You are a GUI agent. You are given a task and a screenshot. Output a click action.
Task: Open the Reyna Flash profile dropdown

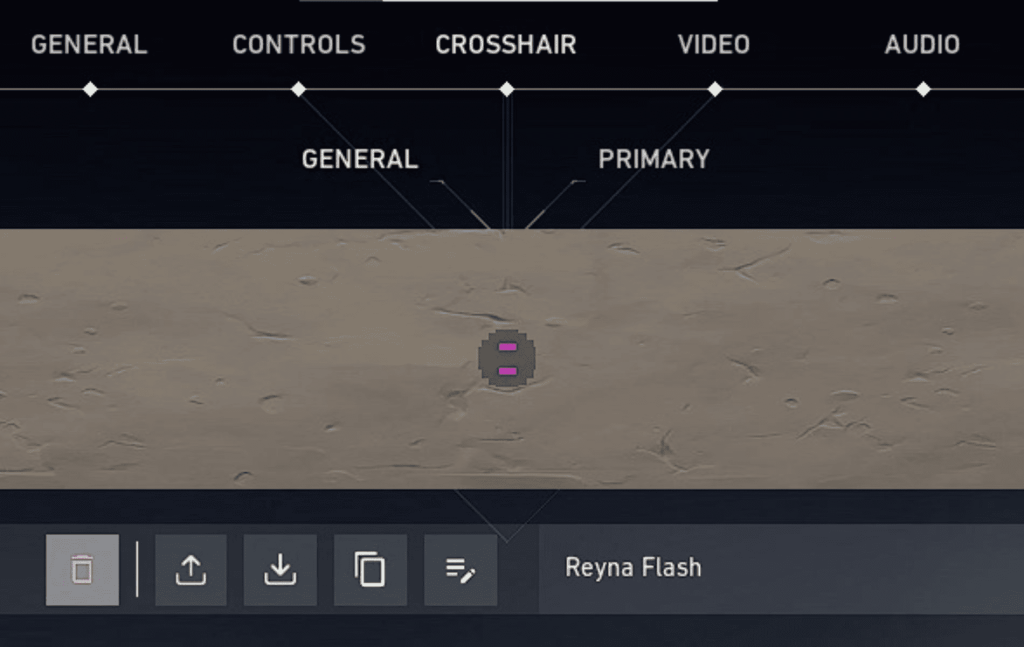click(x=781, y=569)
